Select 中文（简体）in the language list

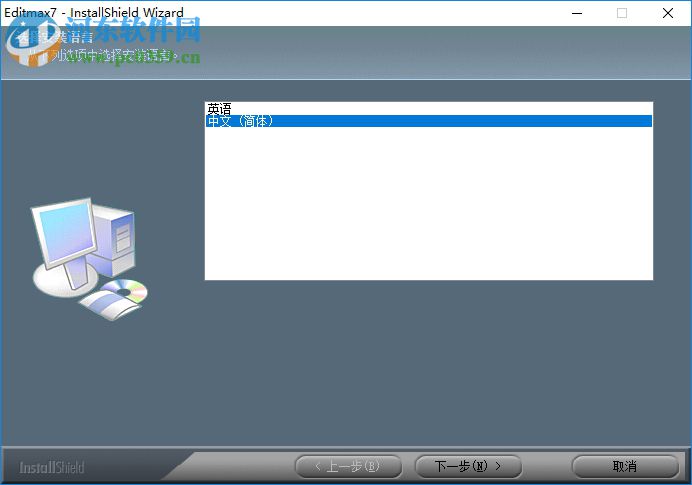pos(428,121)
